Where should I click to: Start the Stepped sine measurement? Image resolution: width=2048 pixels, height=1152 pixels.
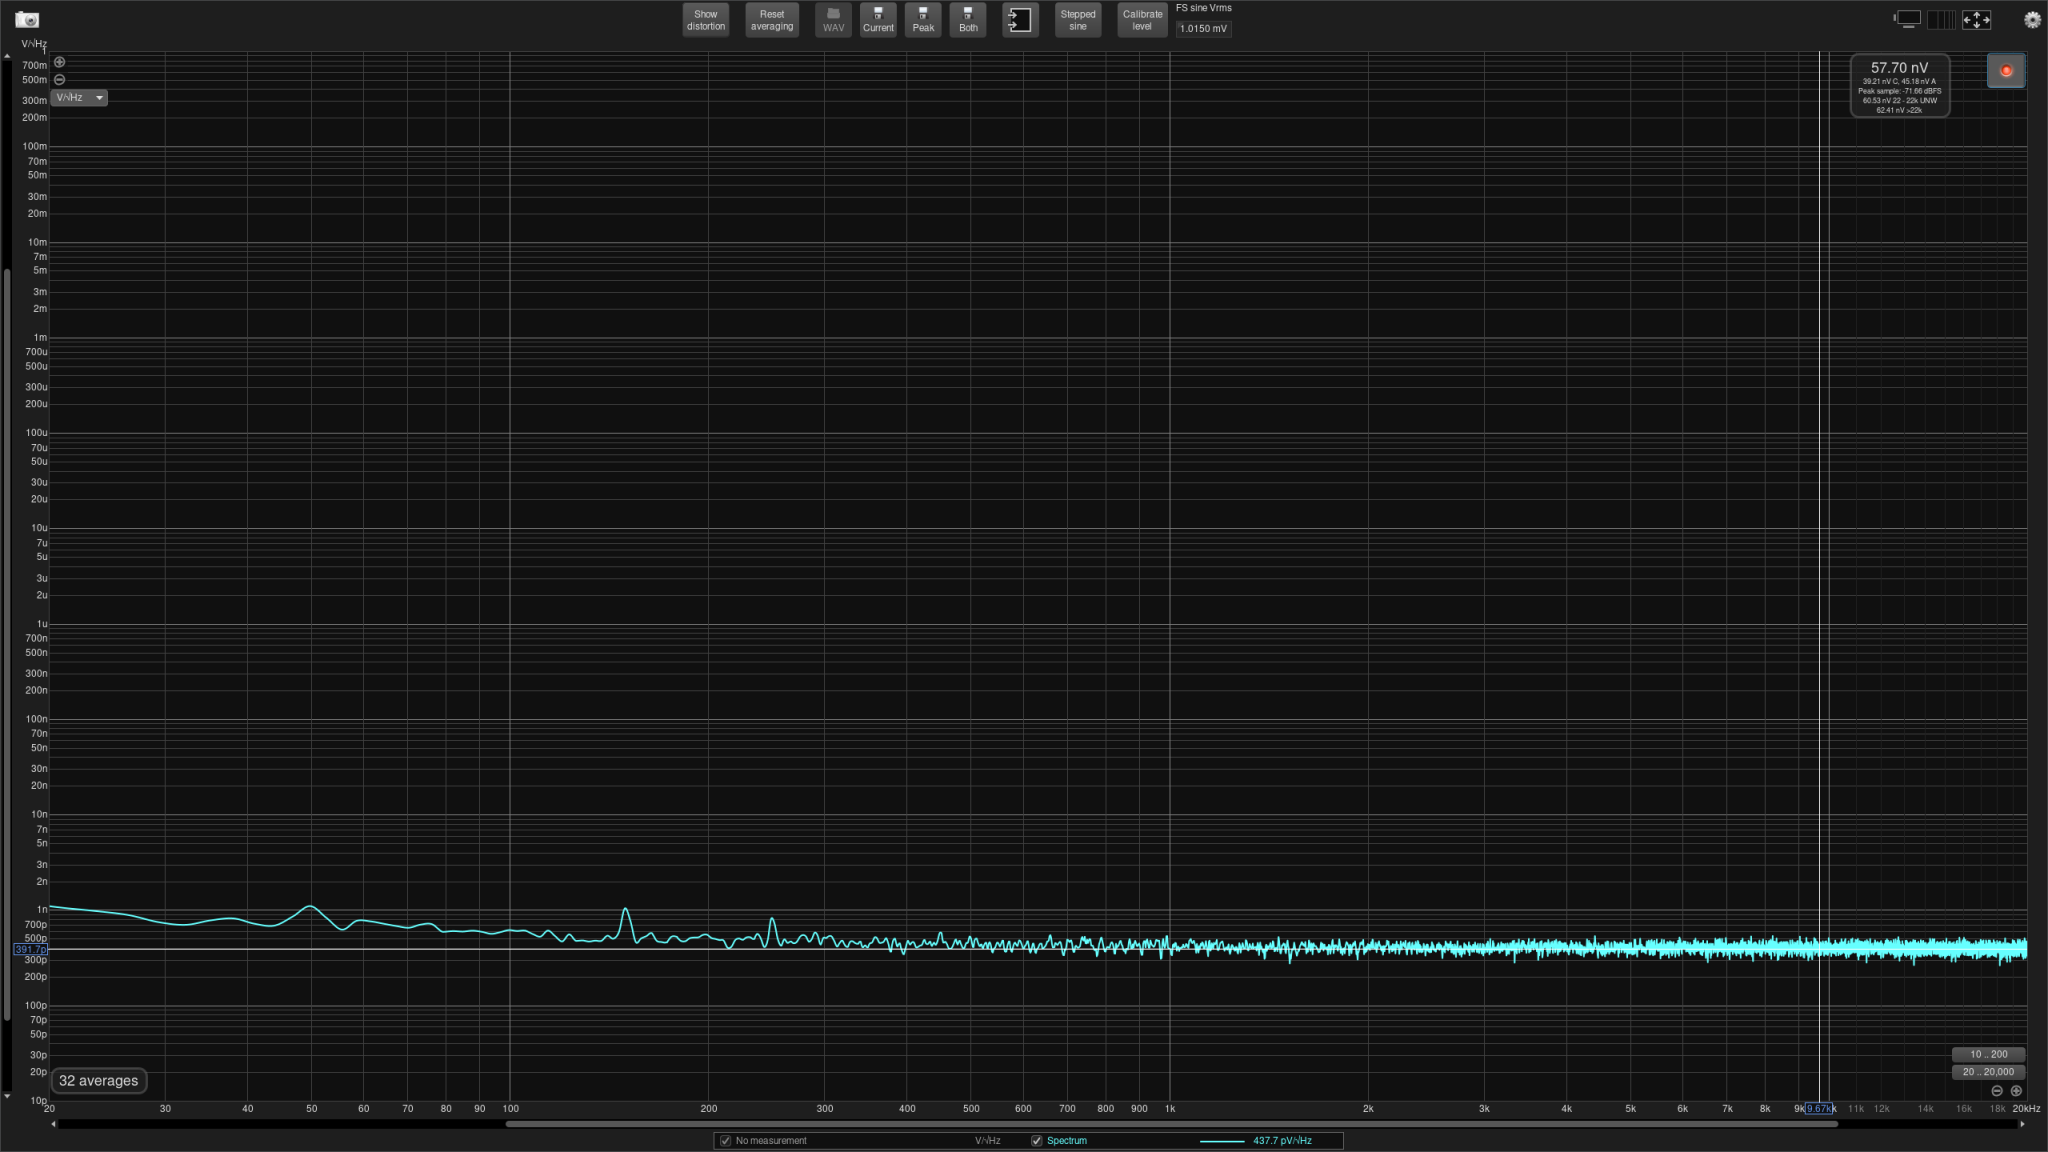tap(1078, 20)
